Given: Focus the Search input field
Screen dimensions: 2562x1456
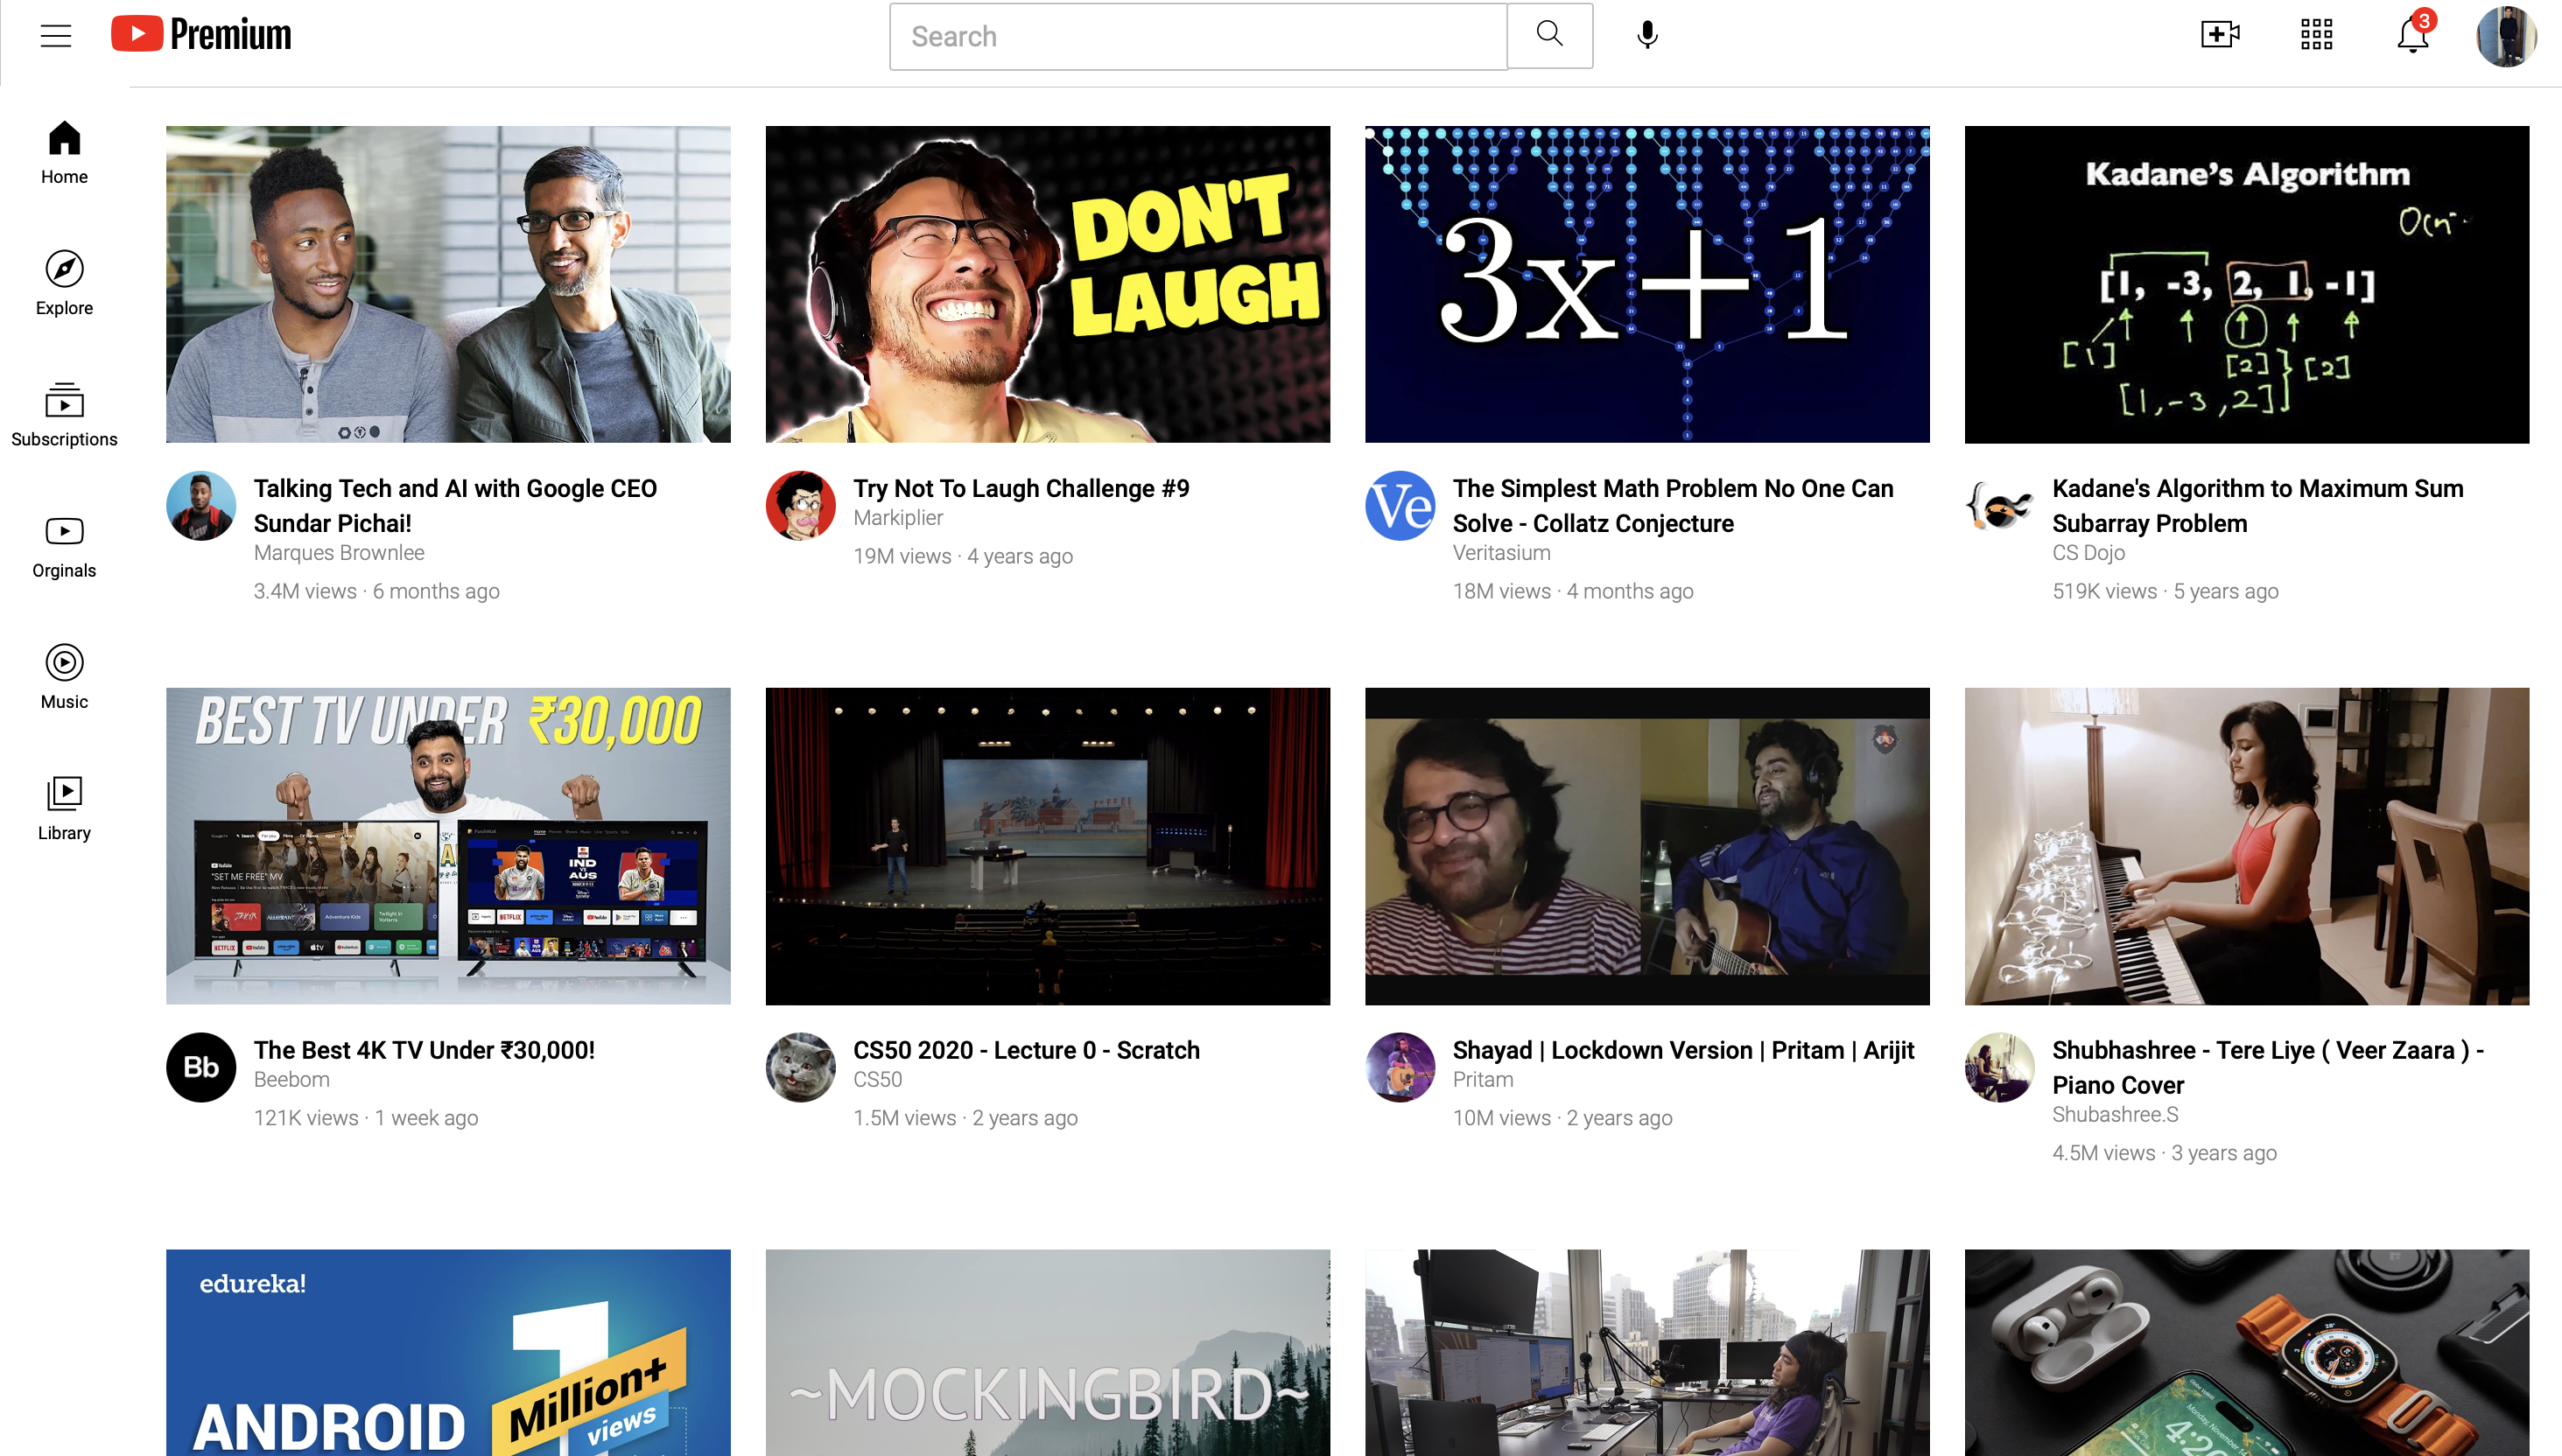Looking at the screenshot, I should [x=1198, y=36].
